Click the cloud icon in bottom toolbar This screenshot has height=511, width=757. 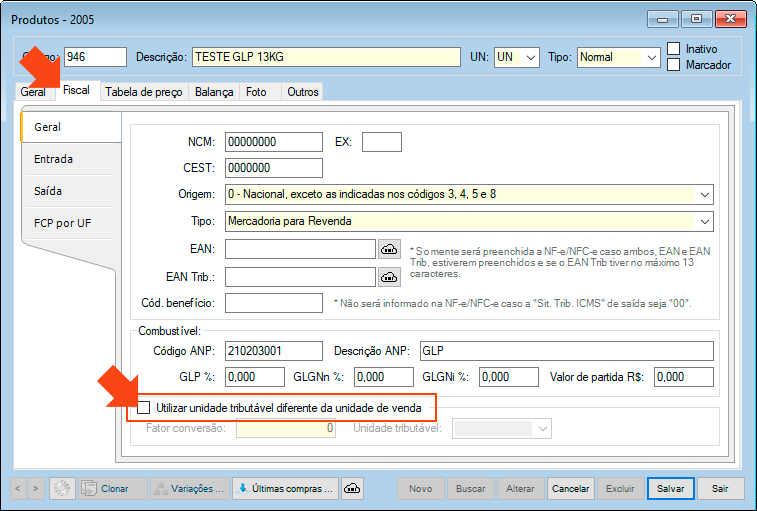point(351,488)
